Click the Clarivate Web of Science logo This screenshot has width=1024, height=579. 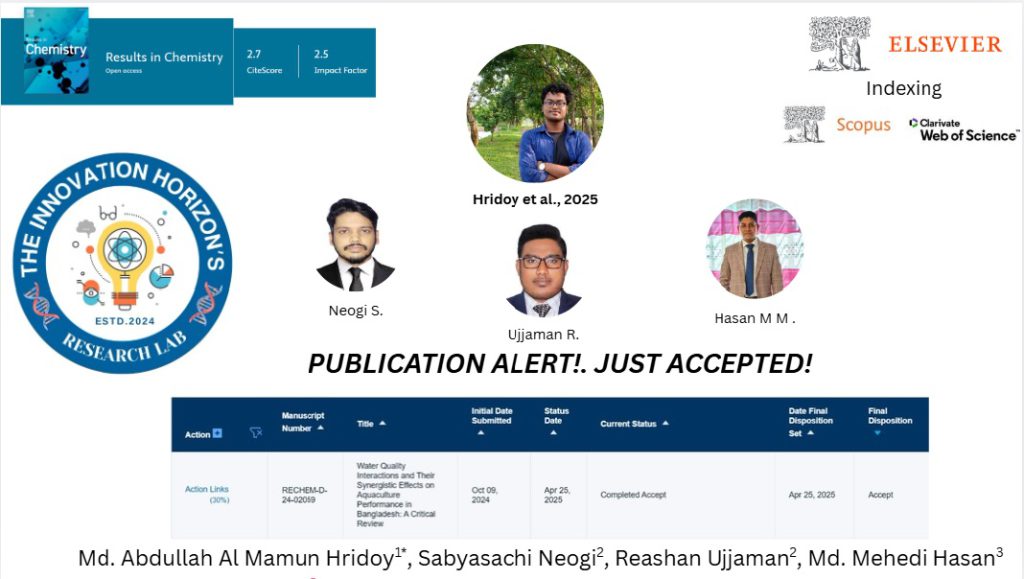pyautogui.click(x=964, y=130)
